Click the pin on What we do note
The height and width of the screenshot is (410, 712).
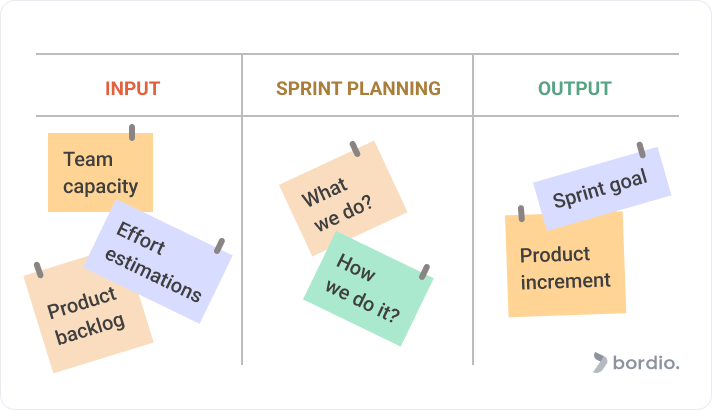click(355, 148)
